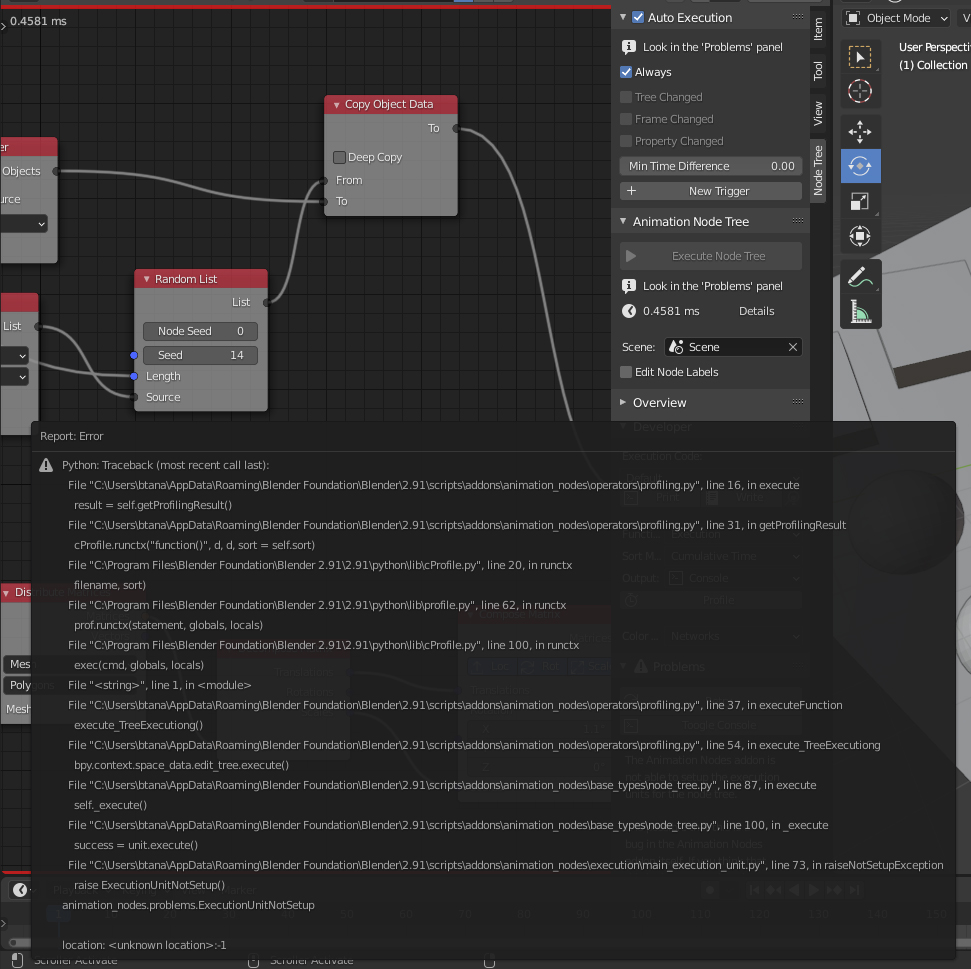Screen dimensions: 971x969
Task: Select the Measure tool
Action: point(860,312)
